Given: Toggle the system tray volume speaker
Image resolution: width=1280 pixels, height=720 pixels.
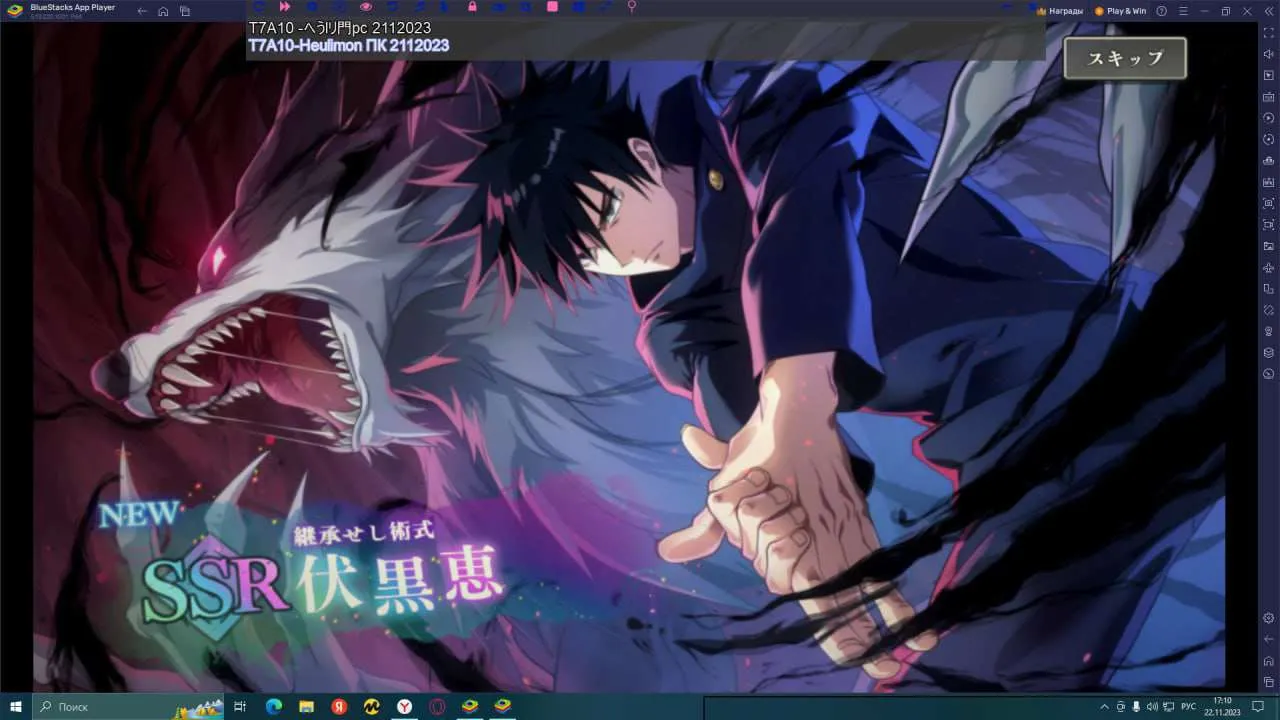Looking at the screenshot, I should [x=1153, y=707].
